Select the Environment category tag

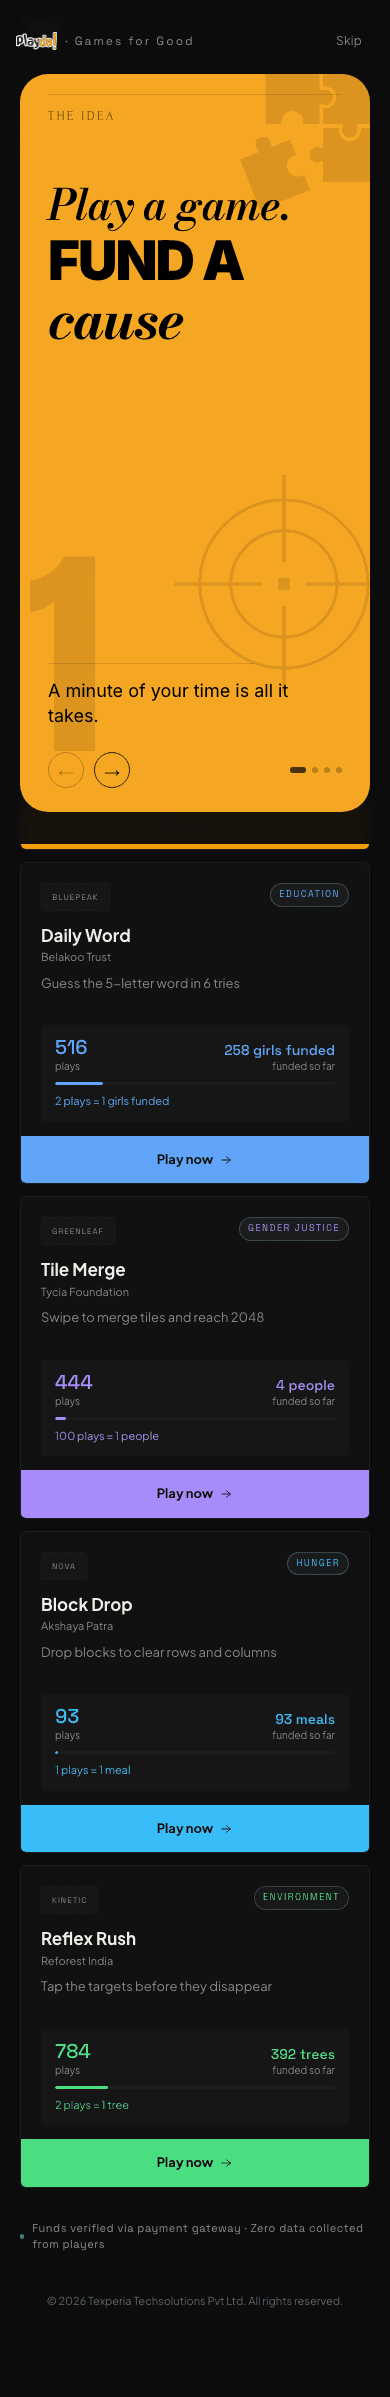[301, 1897]
